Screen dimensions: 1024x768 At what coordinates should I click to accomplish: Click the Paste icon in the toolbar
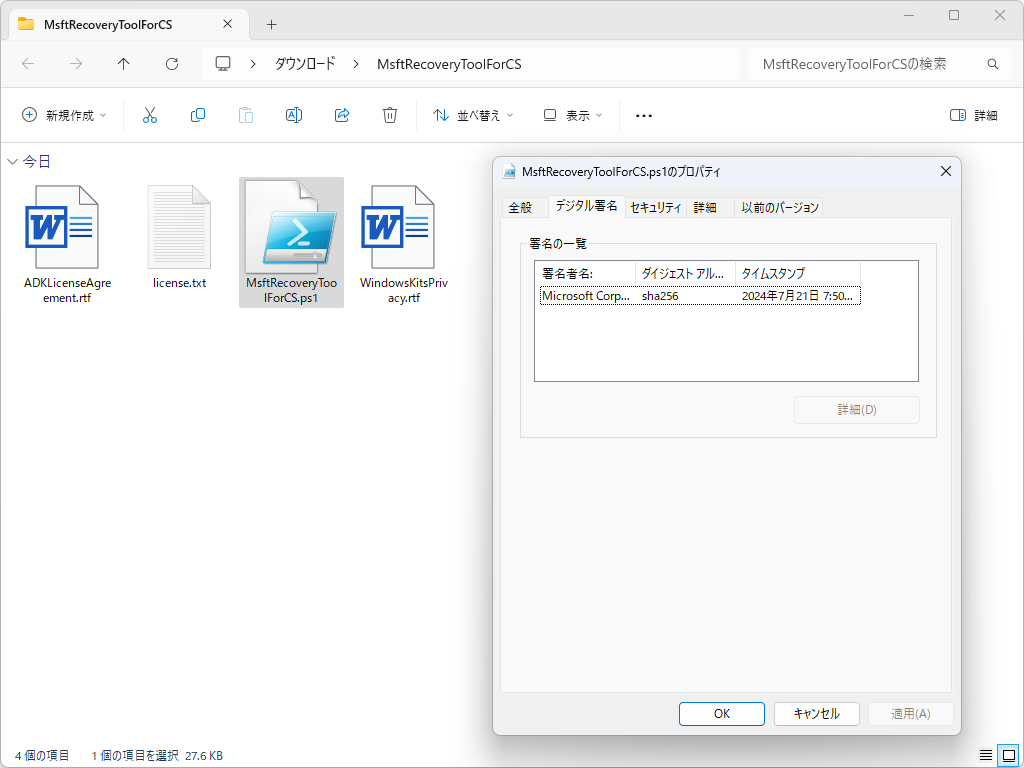(x=245, y=114)
